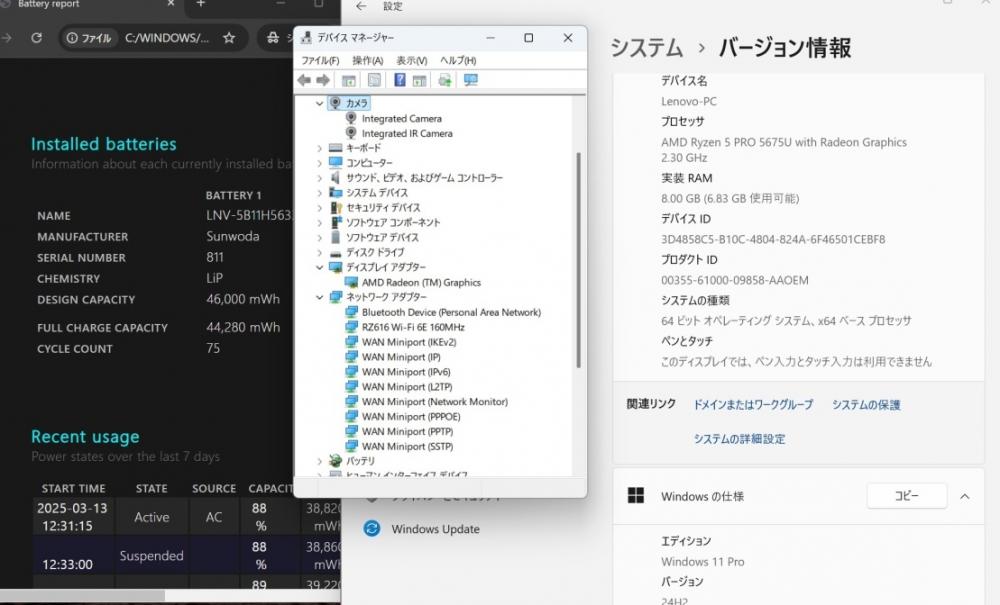Screen dimensions: 1000x605
Task: Click the コピー button for Windows の仕様
Action: [x=907, y=495]
